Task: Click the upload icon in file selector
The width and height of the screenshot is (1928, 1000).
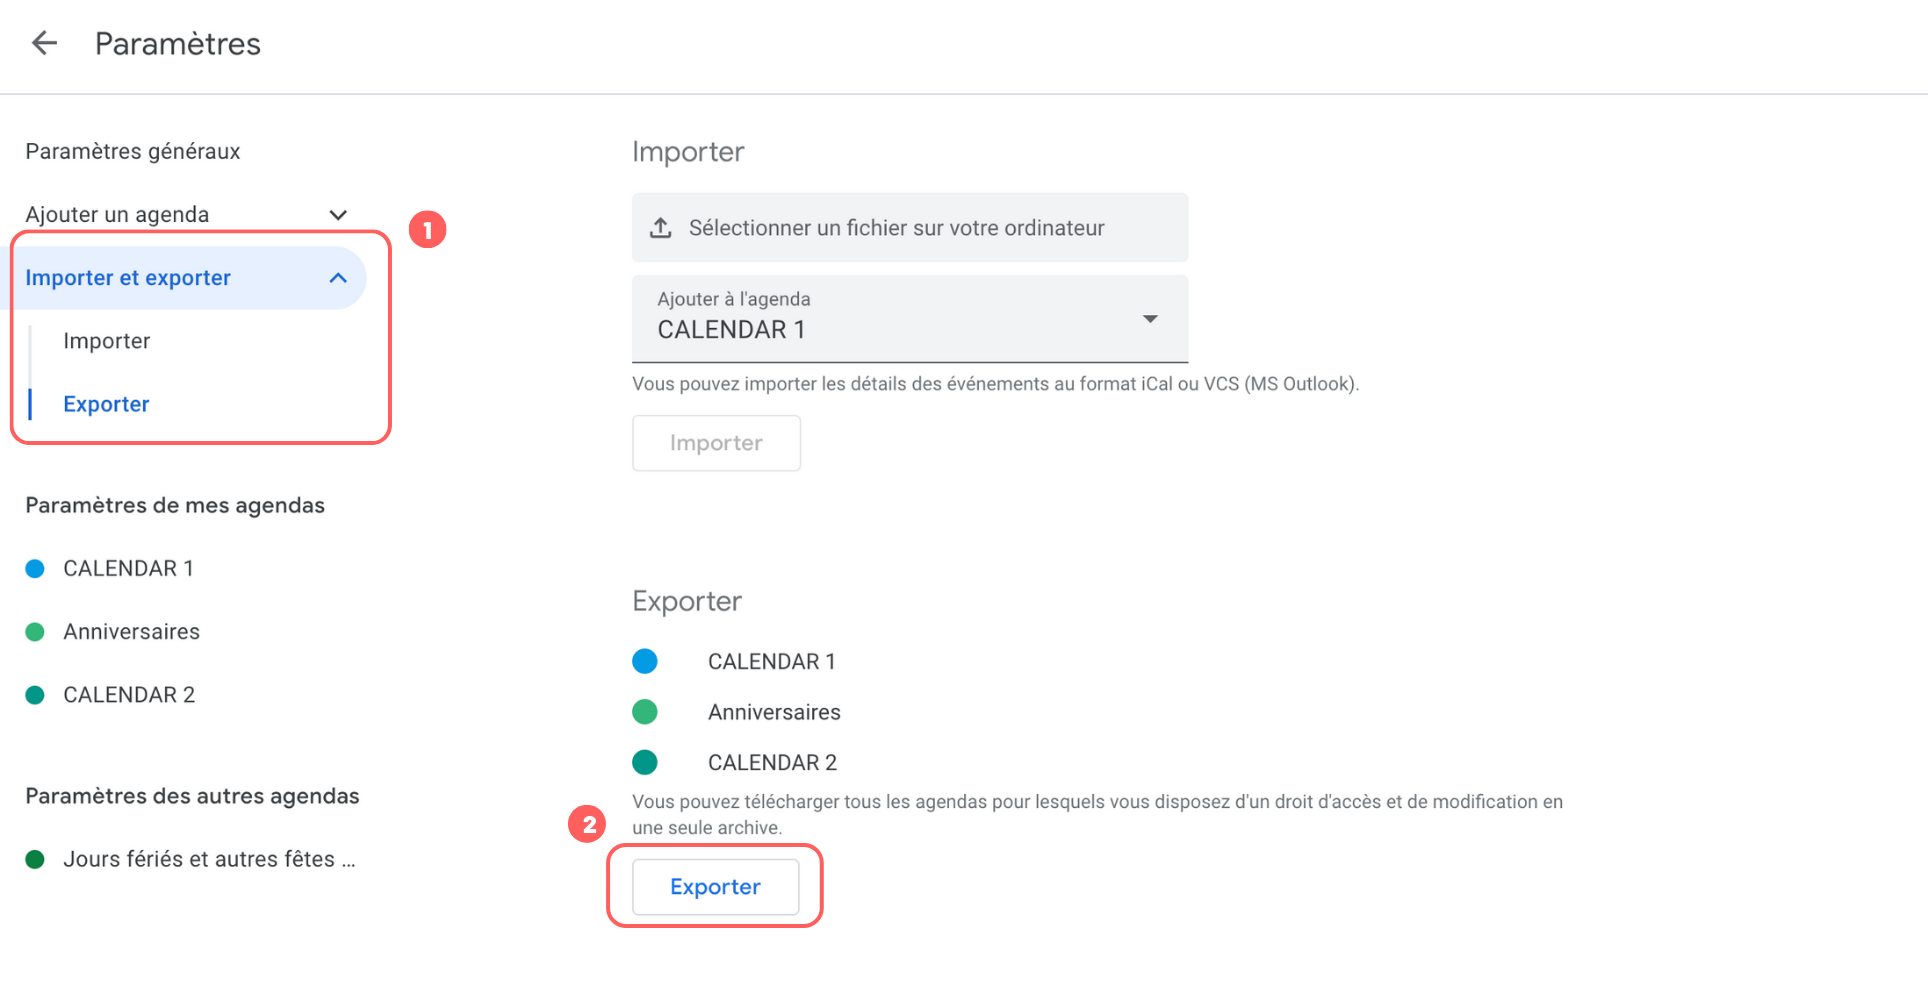Action: pos(661,228)
